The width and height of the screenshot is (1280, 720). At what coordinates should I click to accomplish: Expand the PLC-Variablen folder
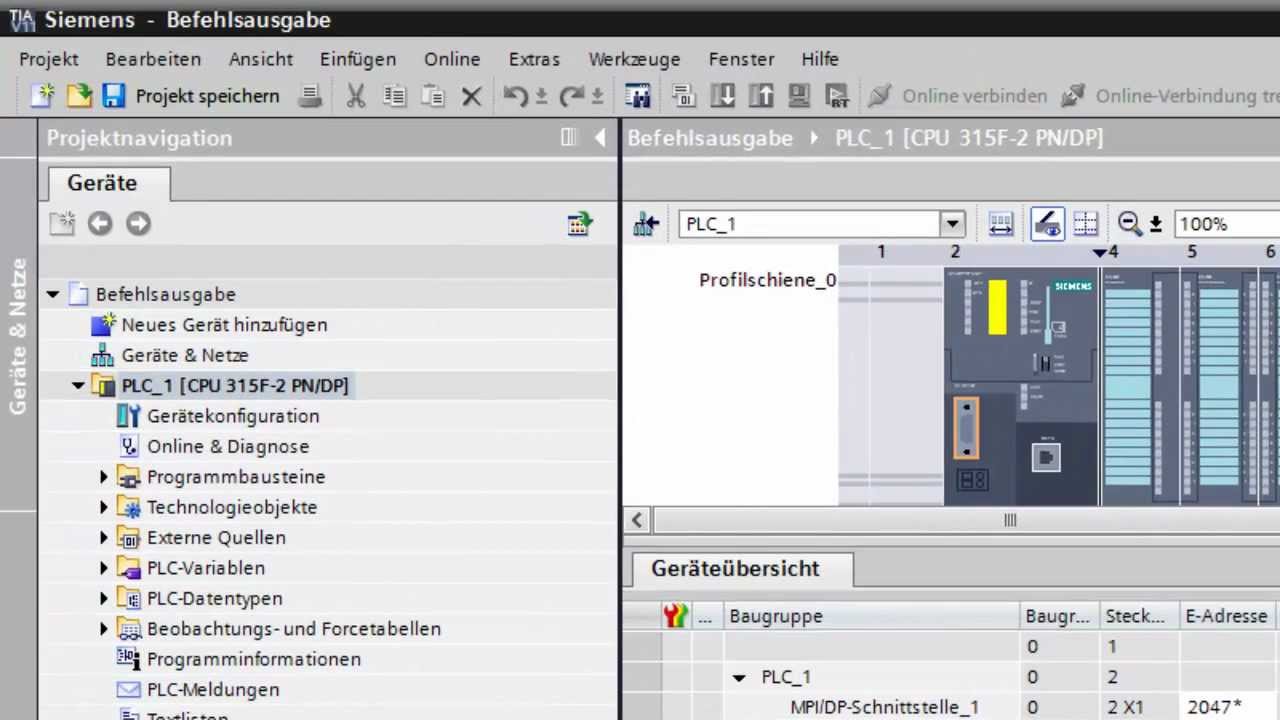pyautogui.click(x=104, y=568)
